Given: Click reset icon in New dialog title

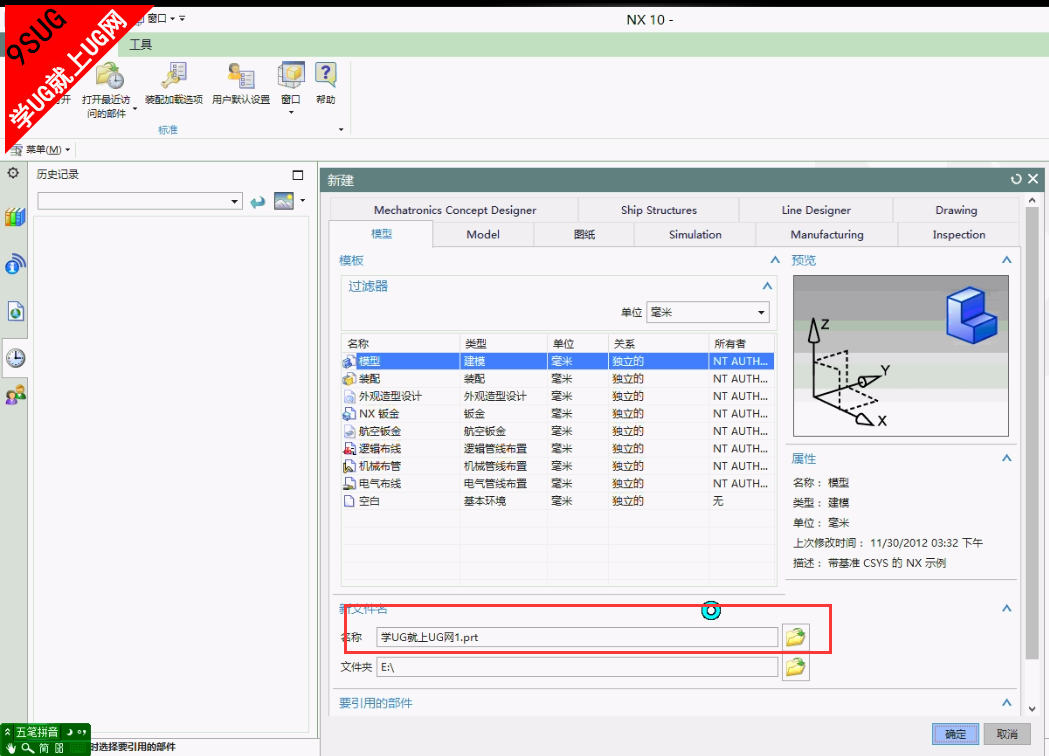Looking at the screenshot, I should [x=1016, y=179].
